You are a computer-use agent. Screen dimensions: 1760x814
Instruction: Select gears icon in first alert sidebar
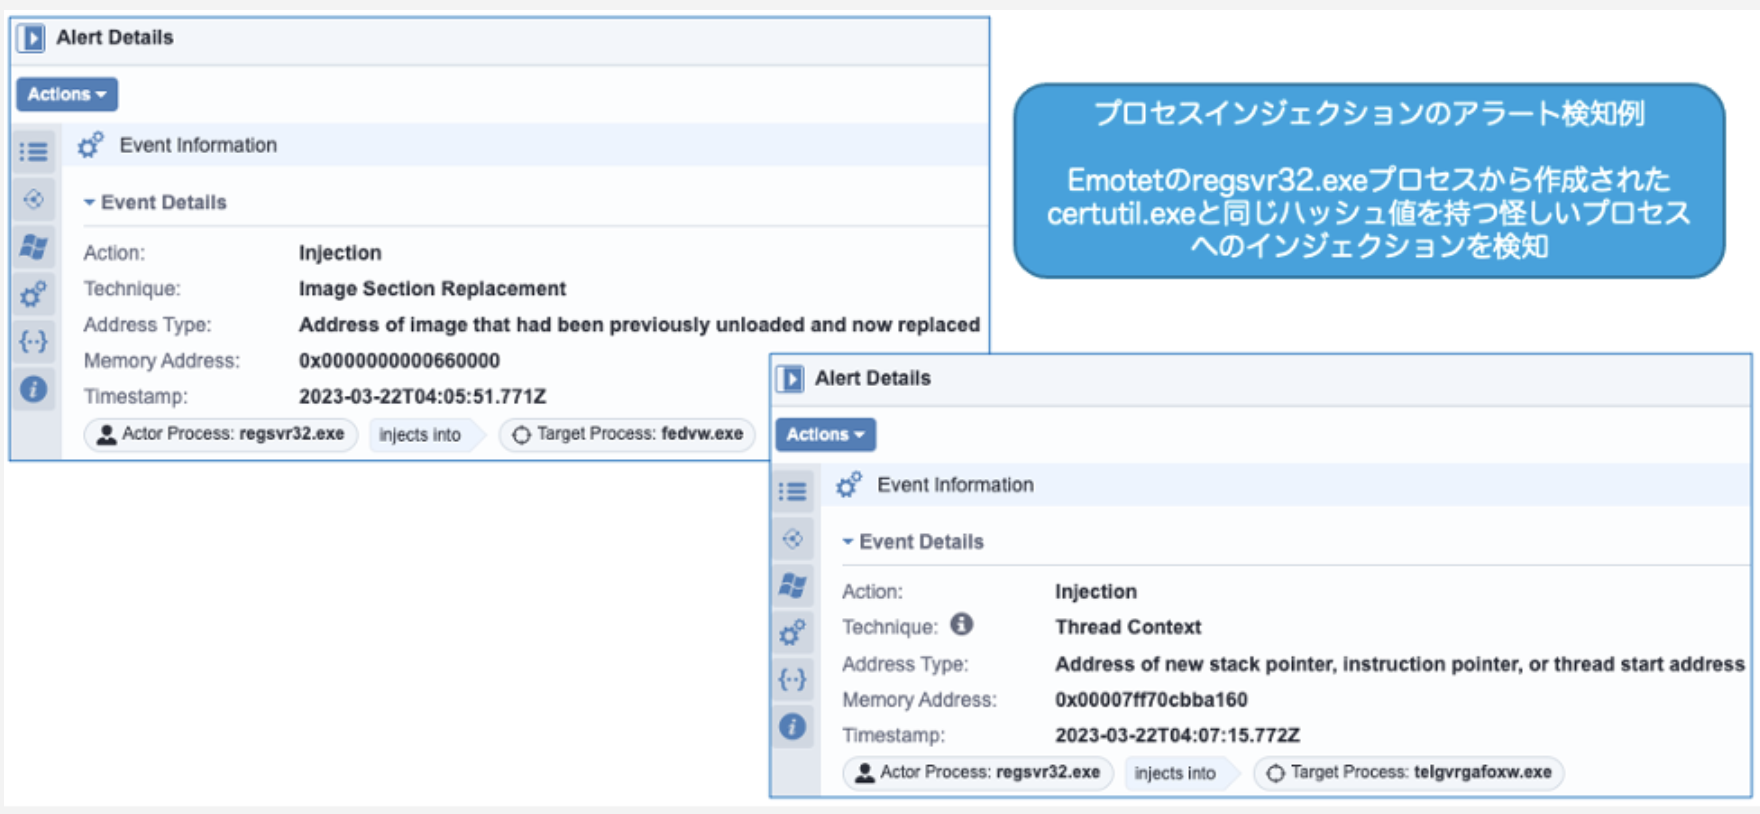point(34,294)
